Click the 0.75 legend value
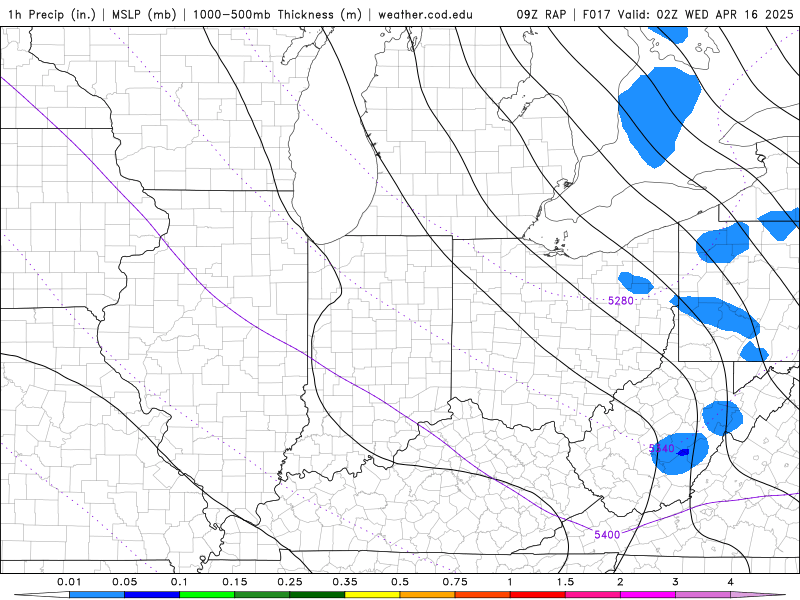 pyautogui.click(x=455, y=582)
